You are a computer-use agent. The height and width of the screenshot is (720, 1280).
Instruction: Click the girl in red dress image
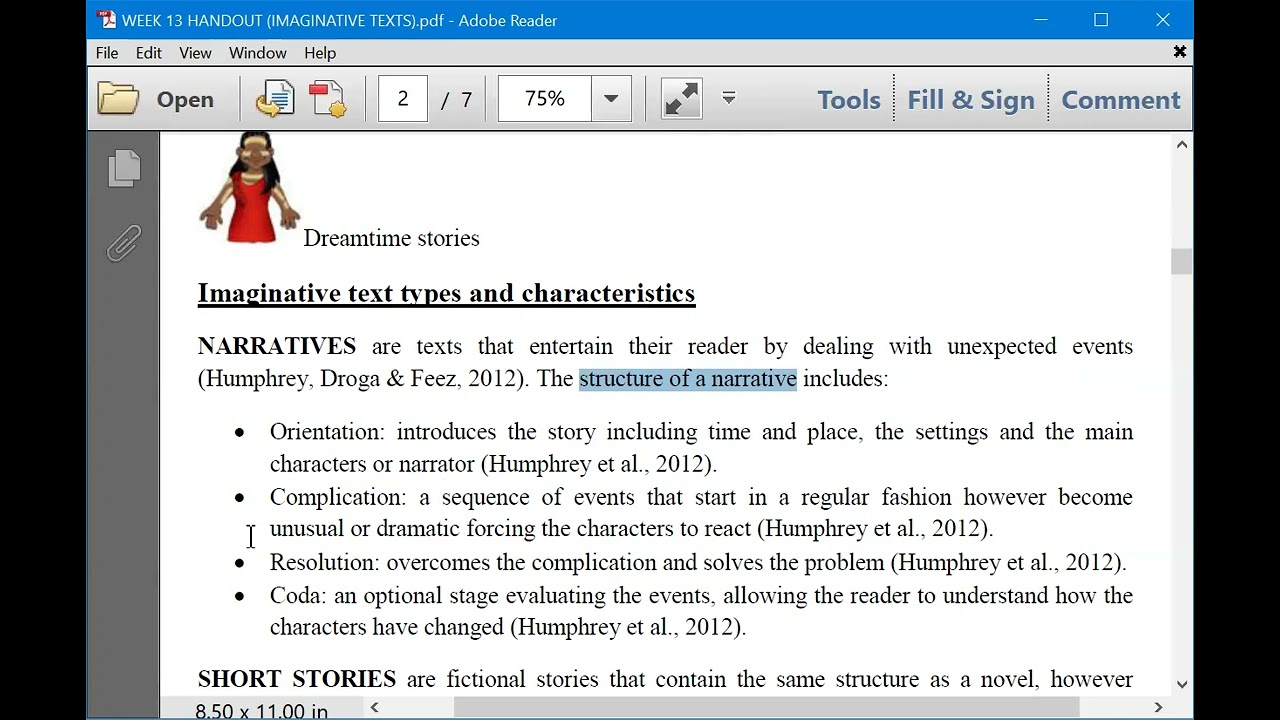tap(250, 187)
